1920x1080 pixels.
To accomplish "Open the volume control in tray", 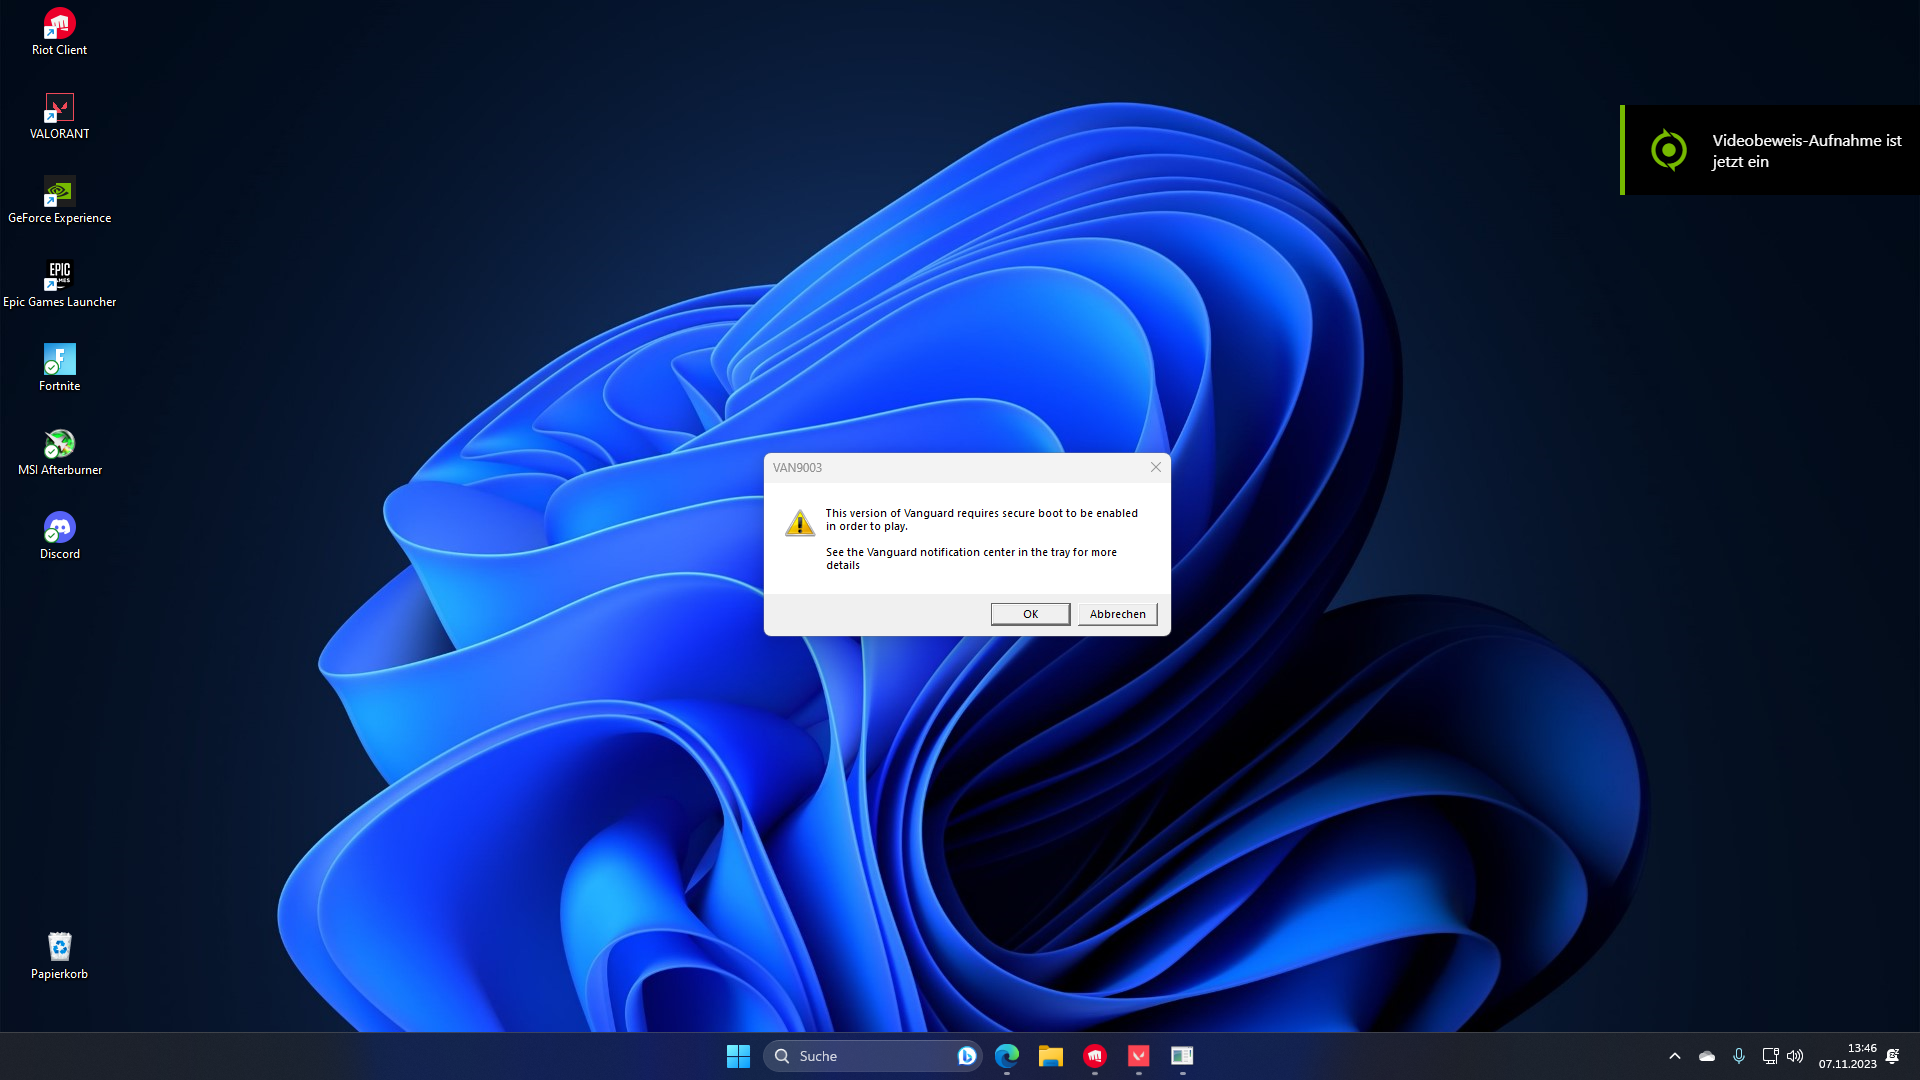I will [x=1795, y=1056].
